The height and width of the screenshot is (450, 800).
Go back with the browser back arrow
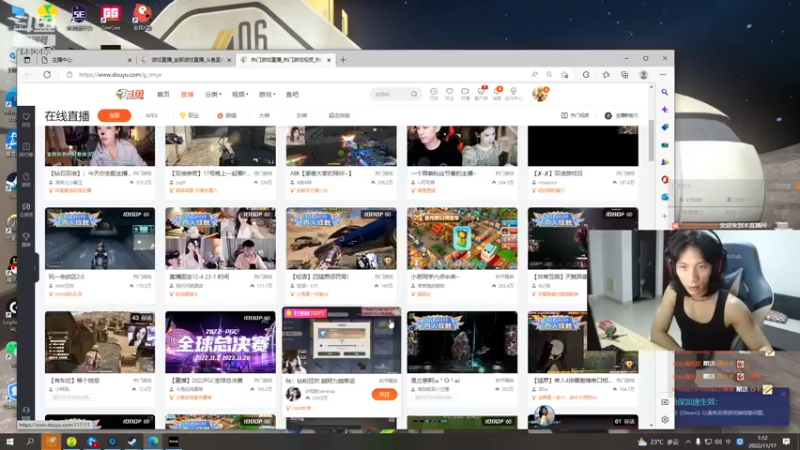pos(29,74)
